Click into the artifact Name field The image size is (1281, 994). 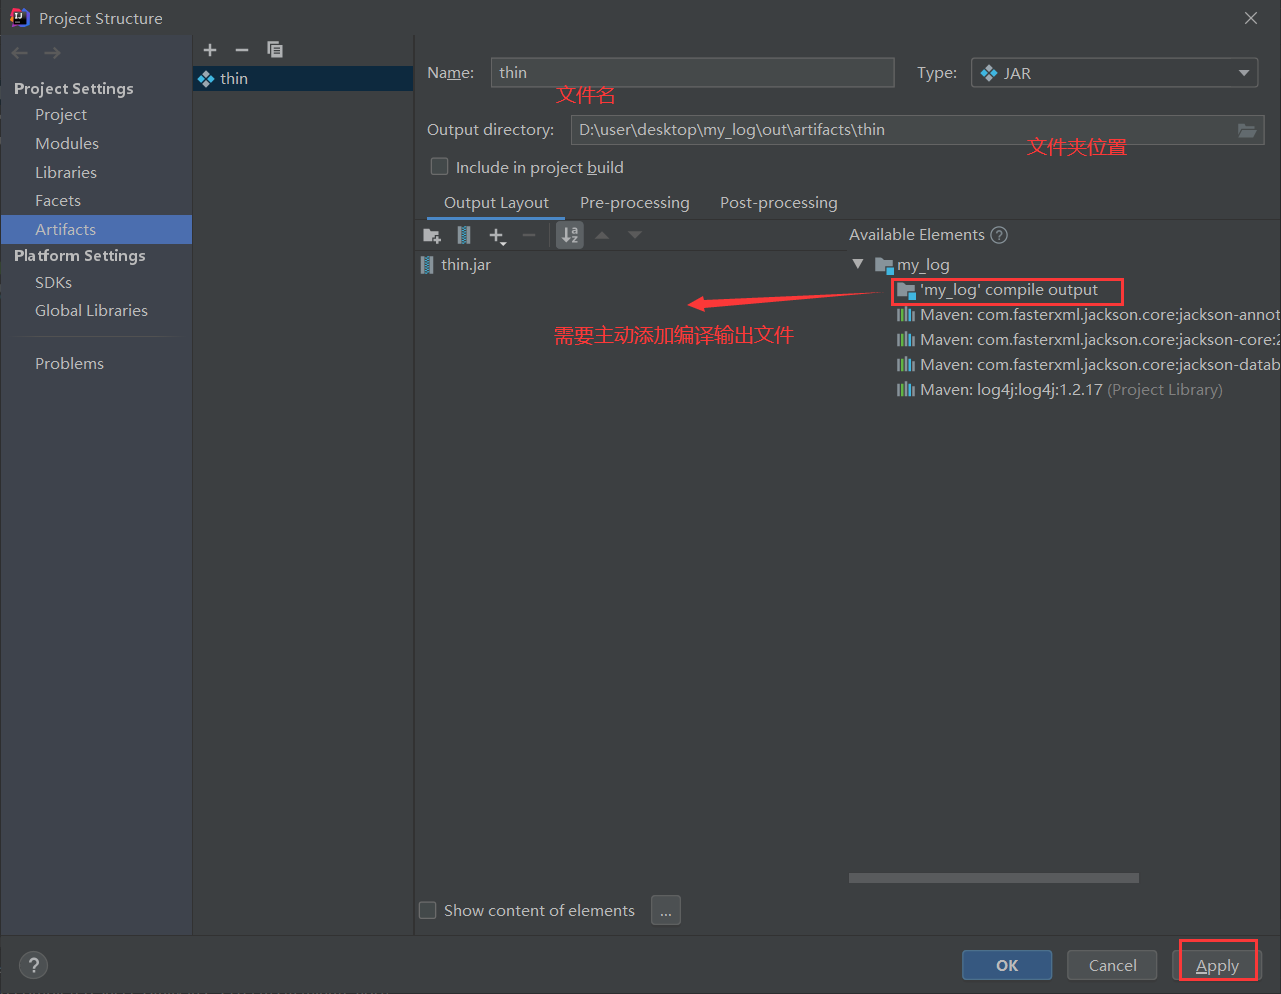coord(692,73)
